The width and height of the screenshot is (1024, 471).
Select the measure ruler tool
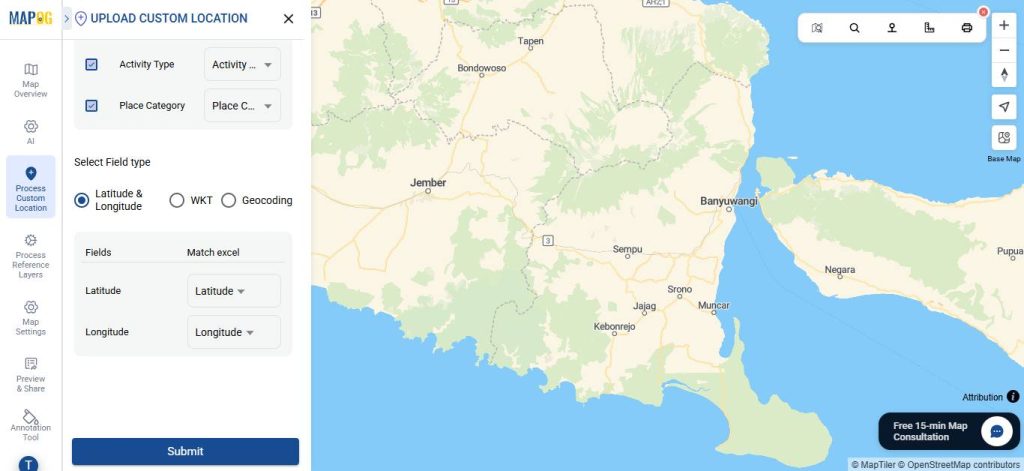929,28
